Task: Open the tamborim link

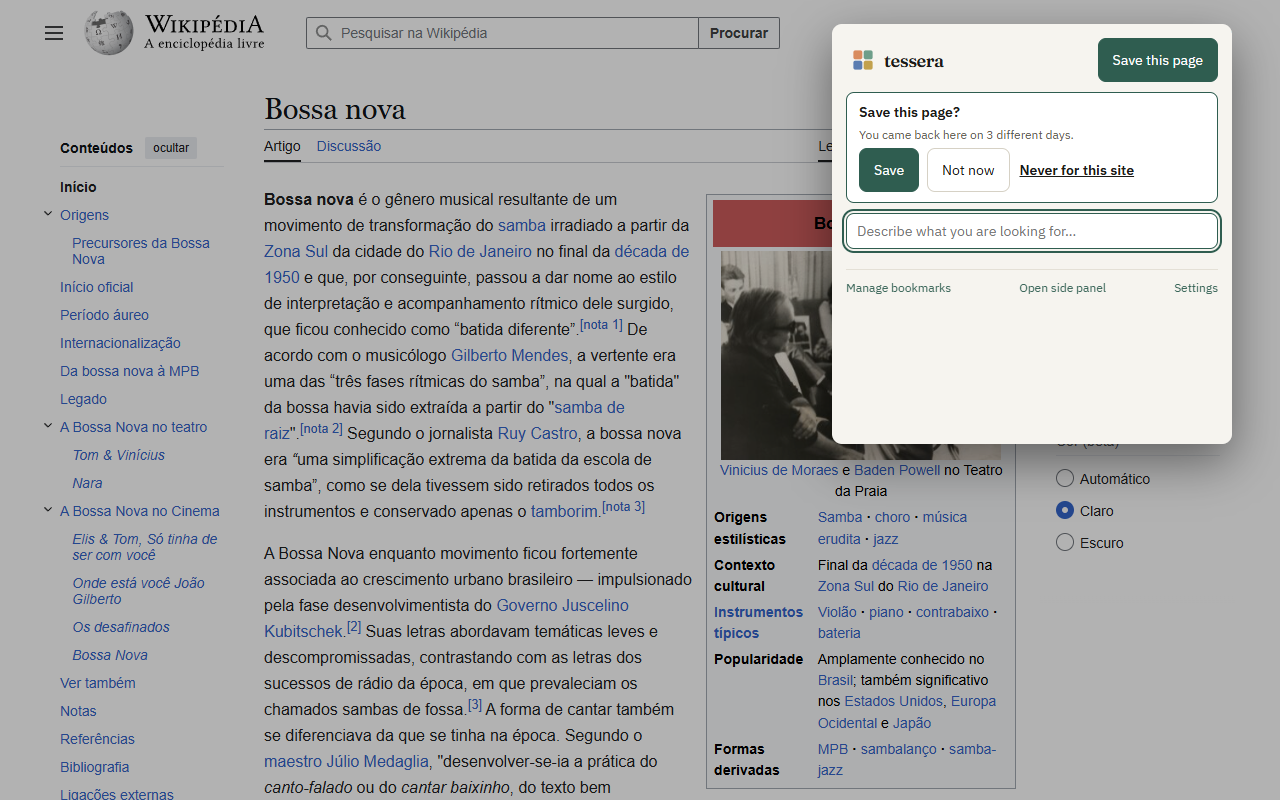Action: pos(565,511)
